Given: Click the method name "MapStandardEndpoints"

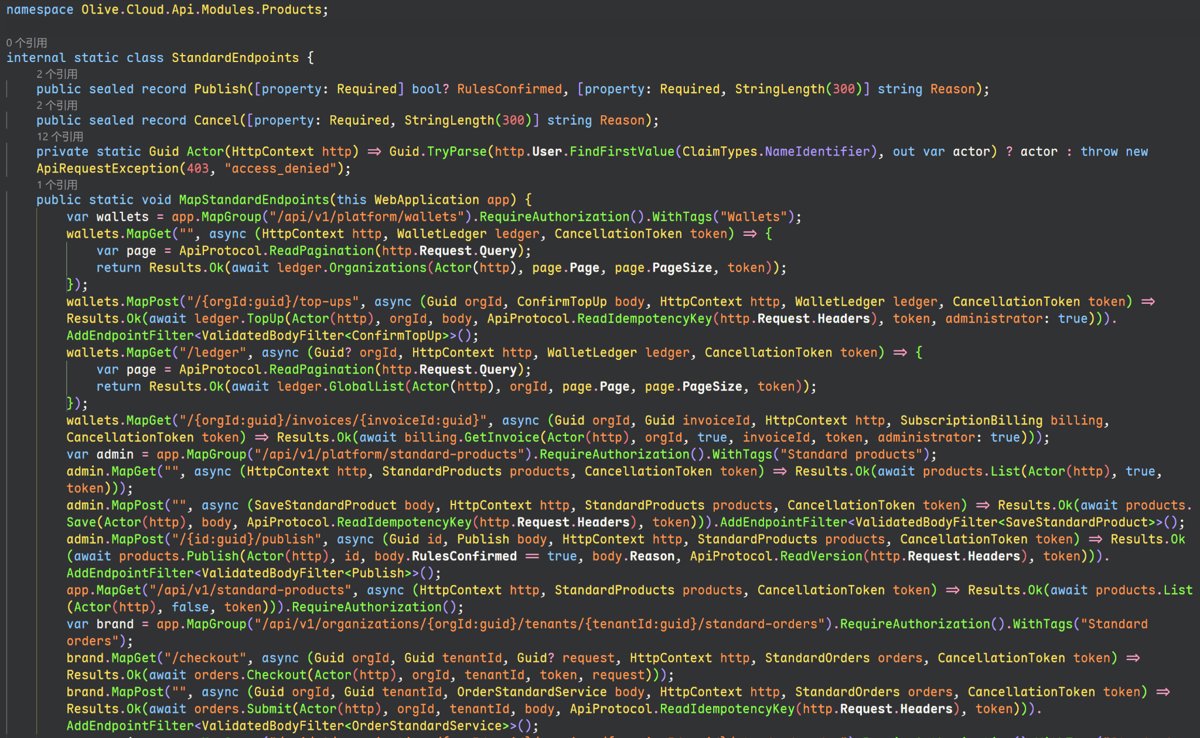Looking at the screenshot, I should (254, 199).
